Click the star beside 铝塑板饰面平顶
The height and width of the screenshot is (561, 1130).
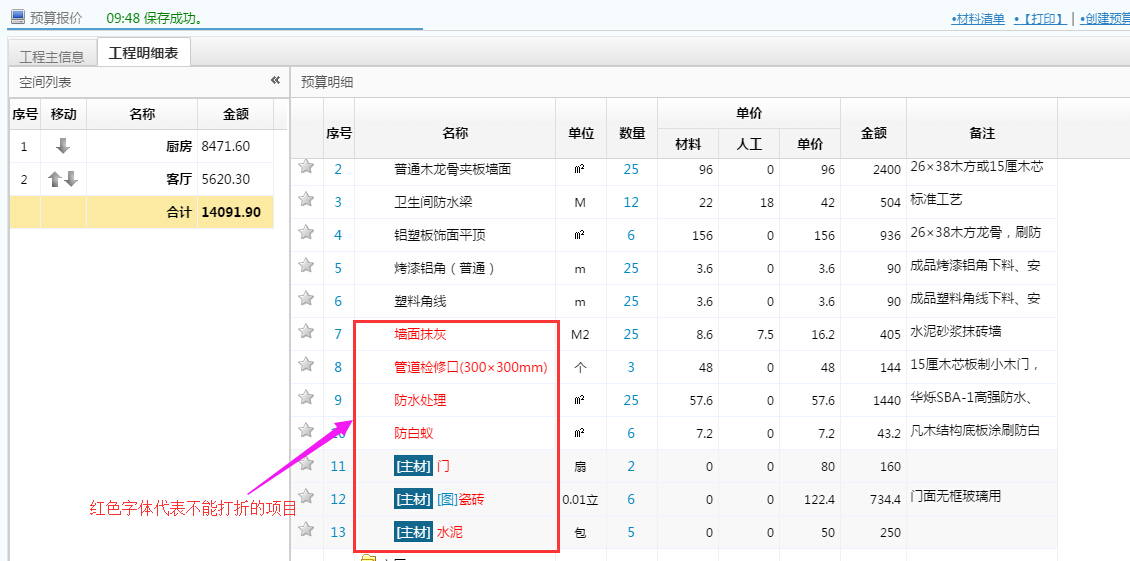pyautogui.click(x=306, y=233)
